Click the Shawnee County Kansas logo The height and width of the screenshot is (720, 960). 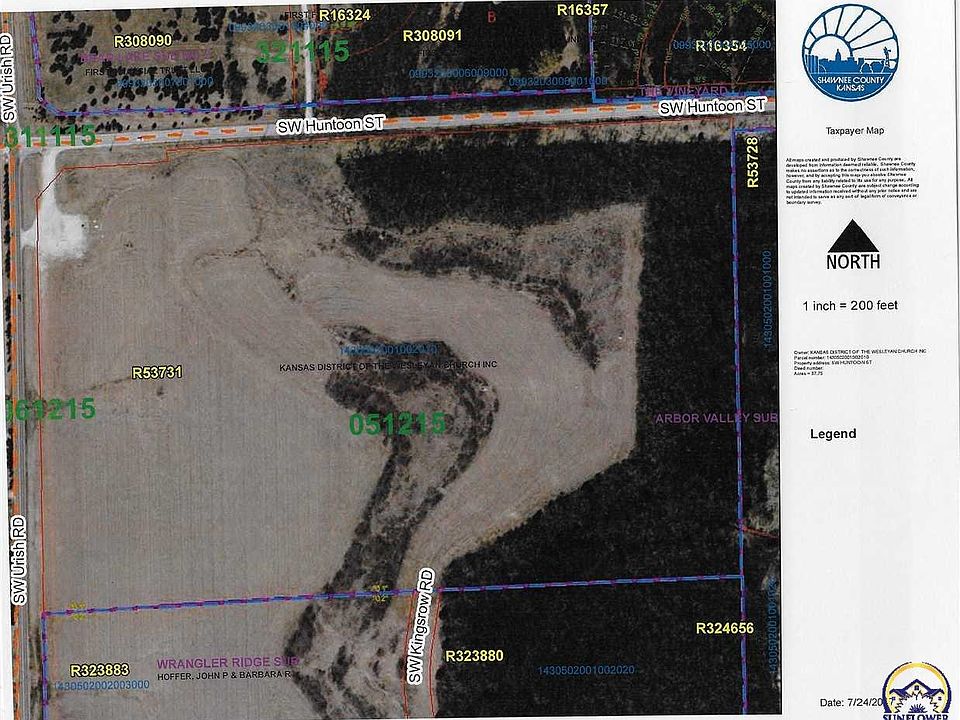pyautogui.click(x=849, y=53)
